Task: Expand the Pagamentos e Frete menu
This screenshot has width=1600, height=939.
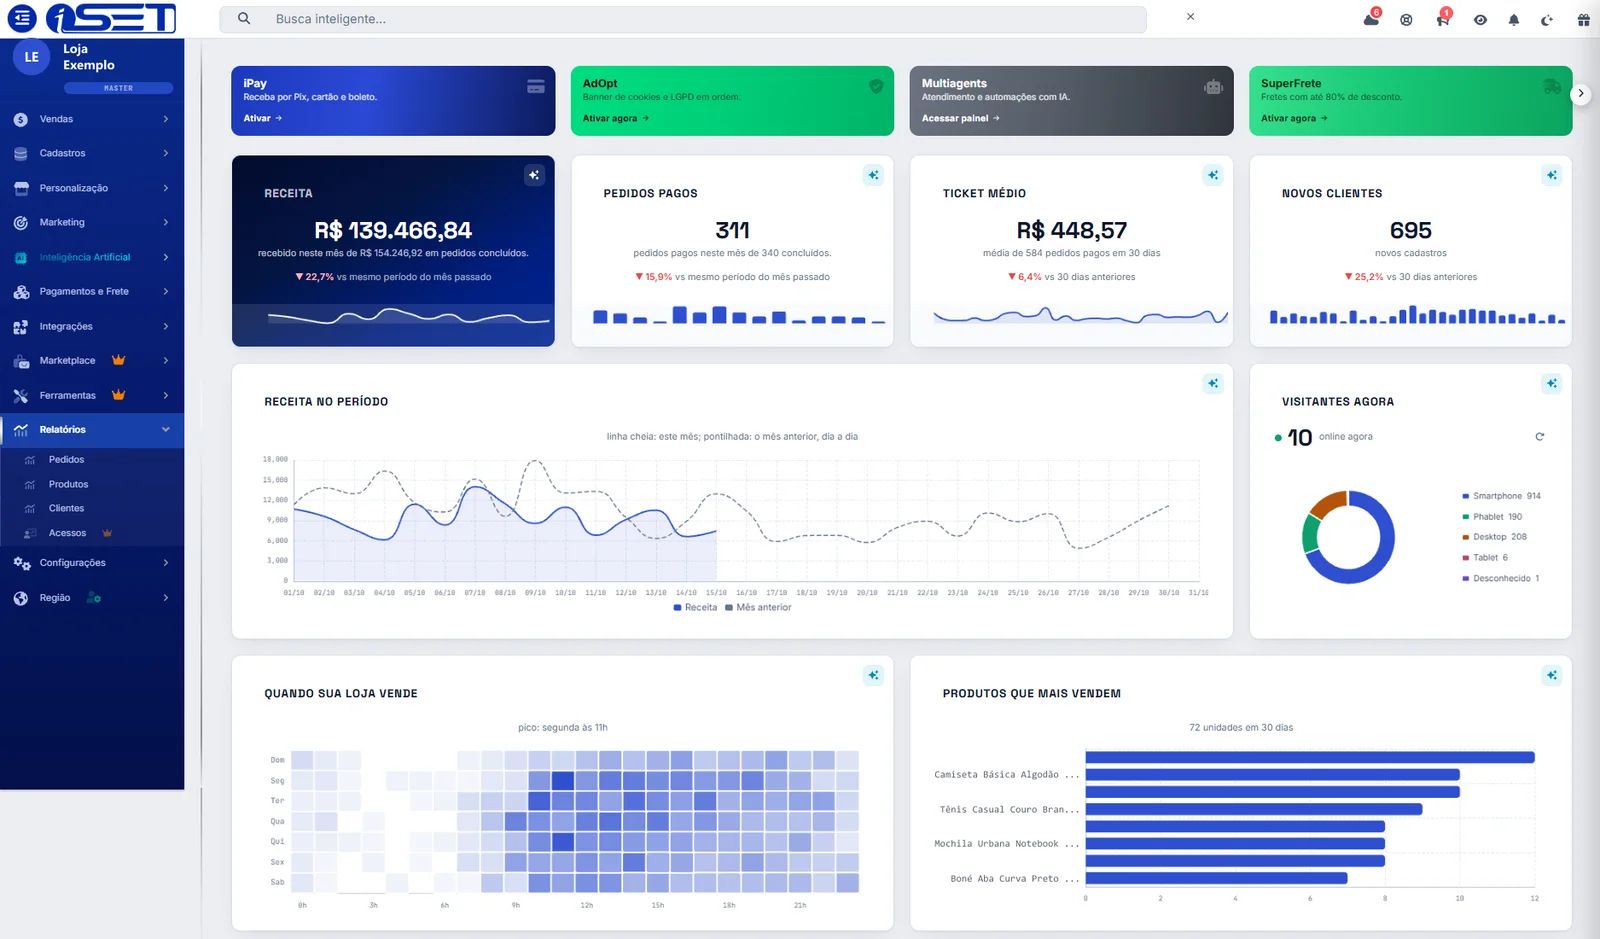Action: [92, 292]
